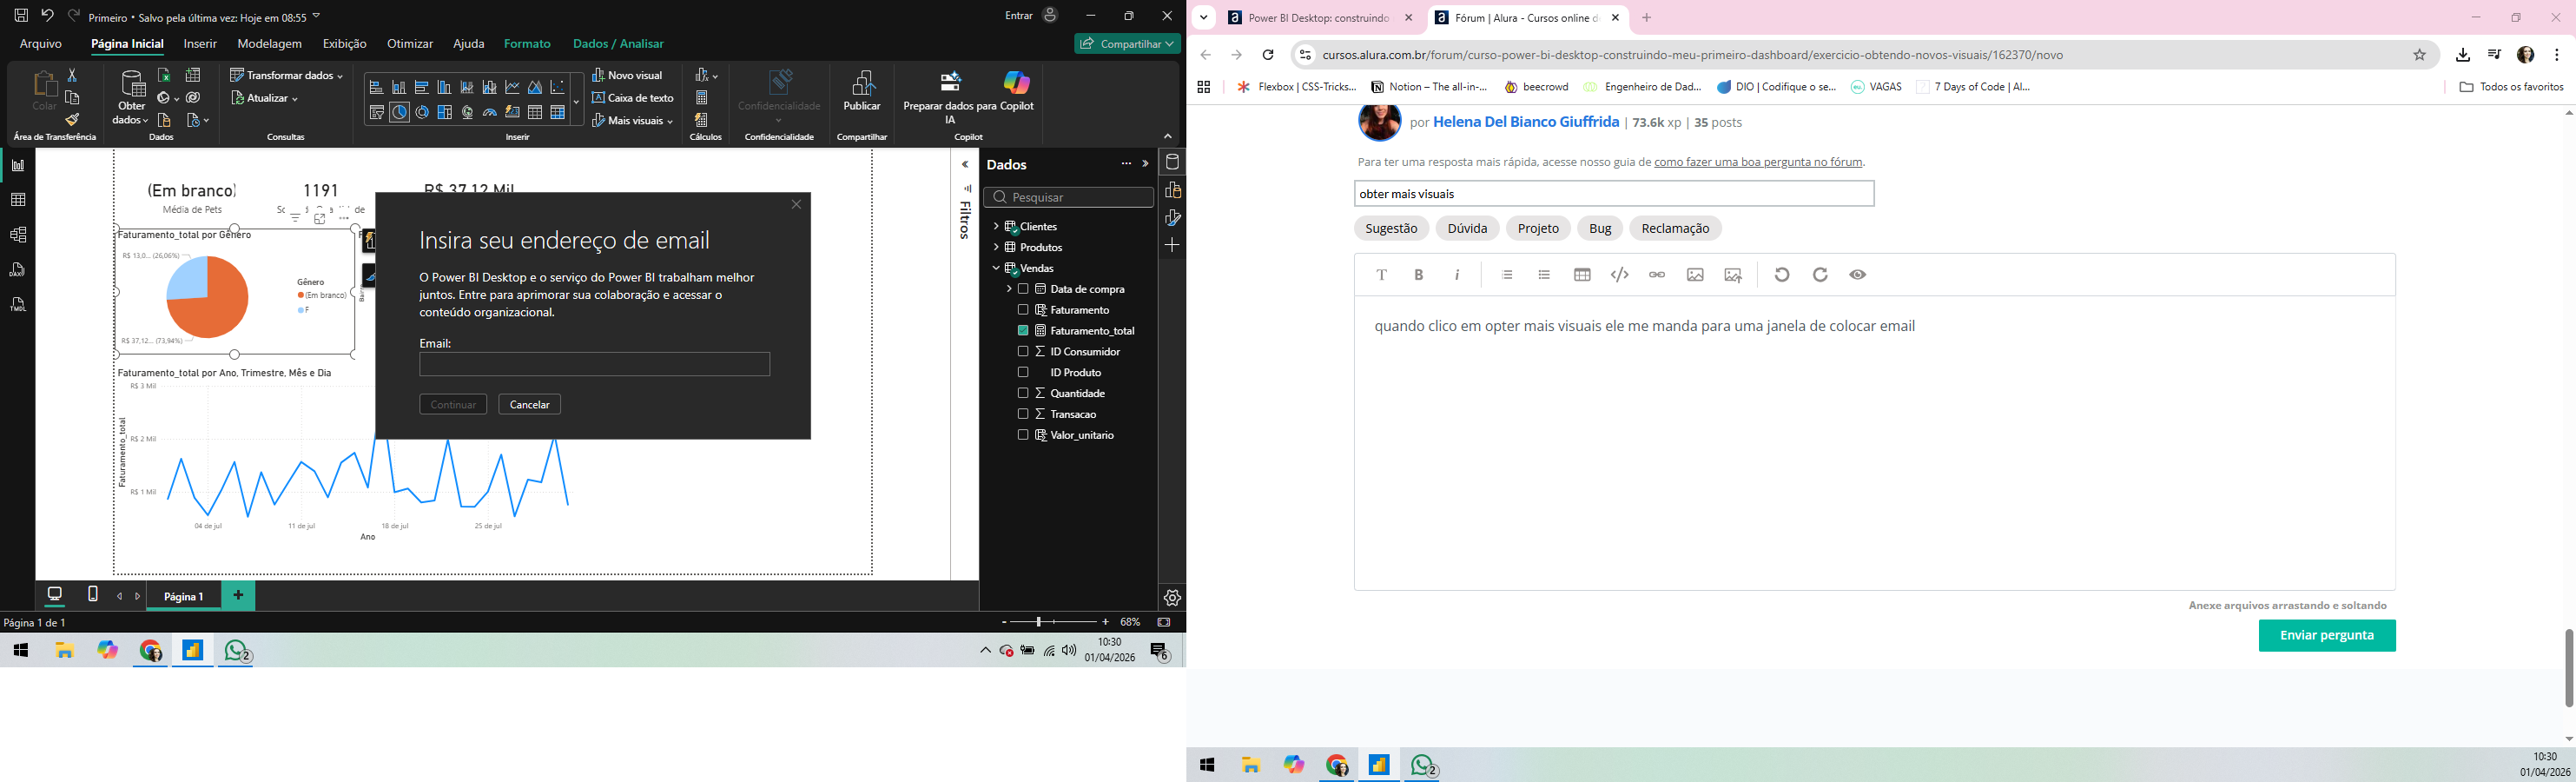Insert a table in the forum editor
This screenshot has height=782, width=2576.
pyautogui.click(x=1582, y=275)
